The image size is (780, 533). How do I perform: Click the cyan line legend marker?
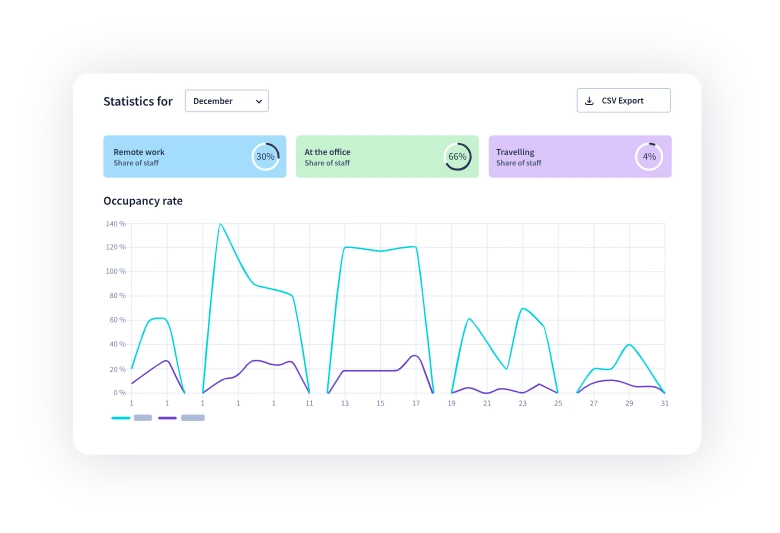click(120, 418)
